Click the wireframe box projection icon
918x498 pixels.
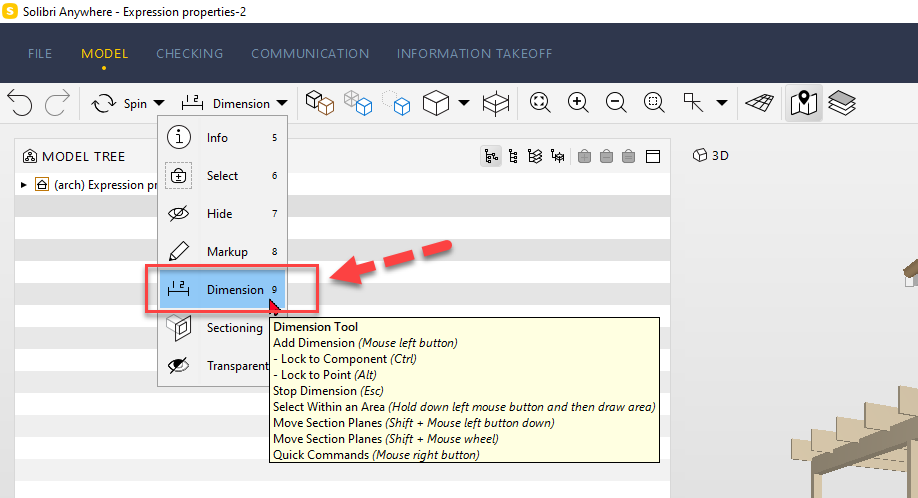click(496, 104)
